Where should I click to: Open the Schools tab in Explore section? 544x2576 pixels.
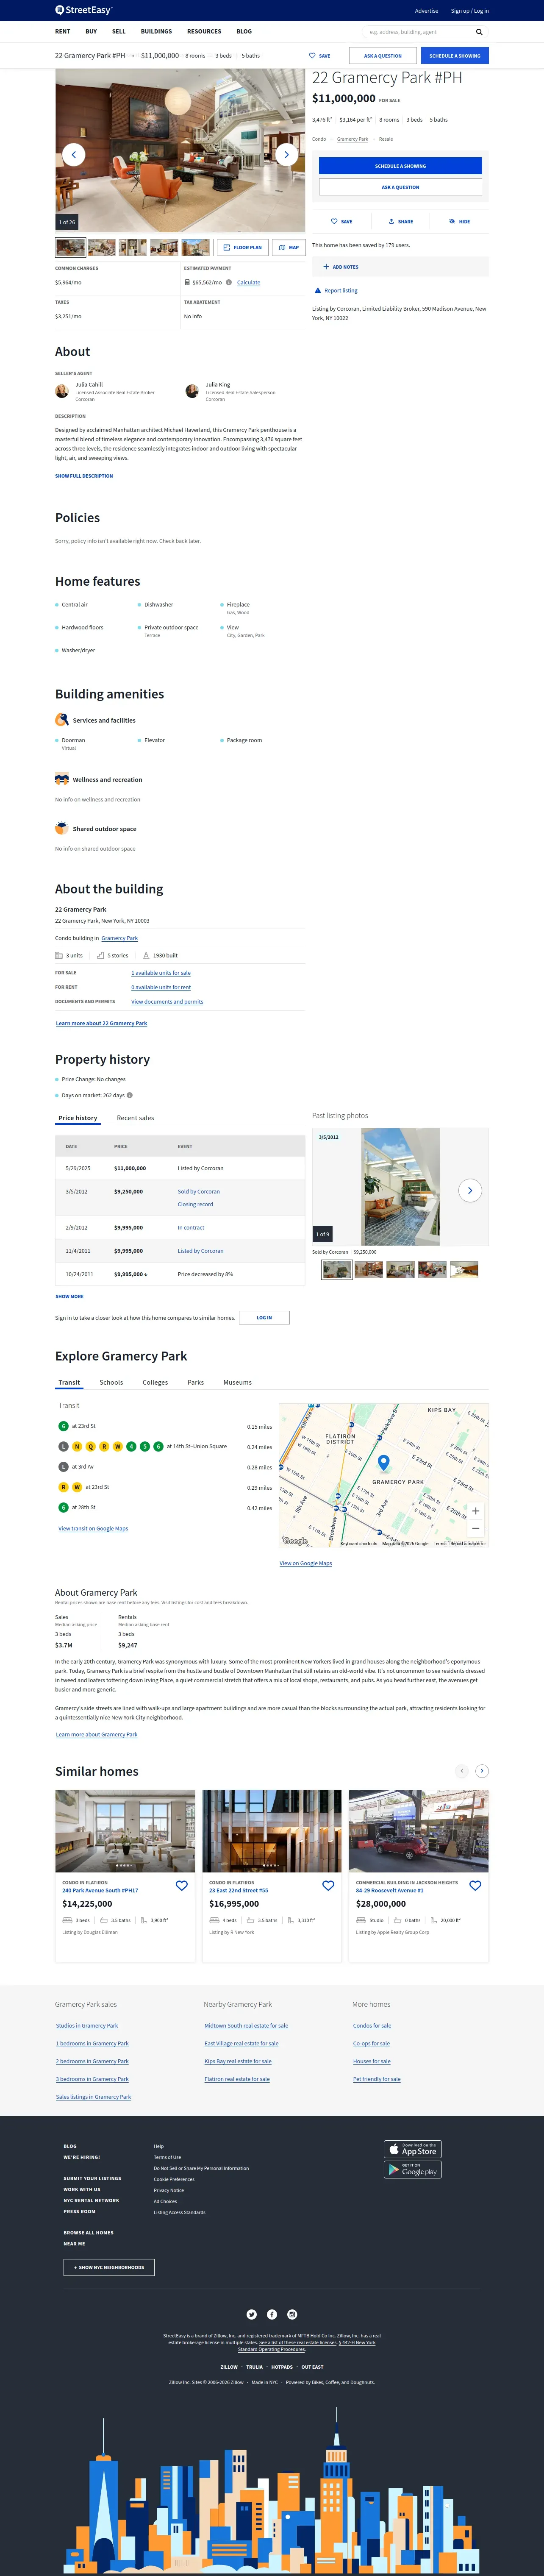(111, 1382)
